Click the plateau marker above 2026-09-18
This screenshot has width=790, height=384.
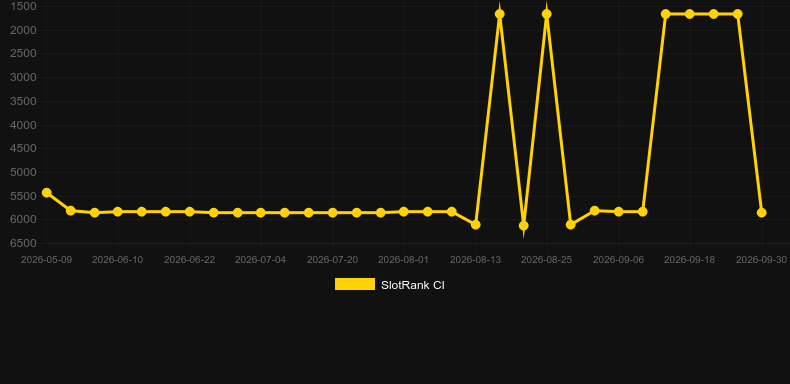(x=690, y=14)
